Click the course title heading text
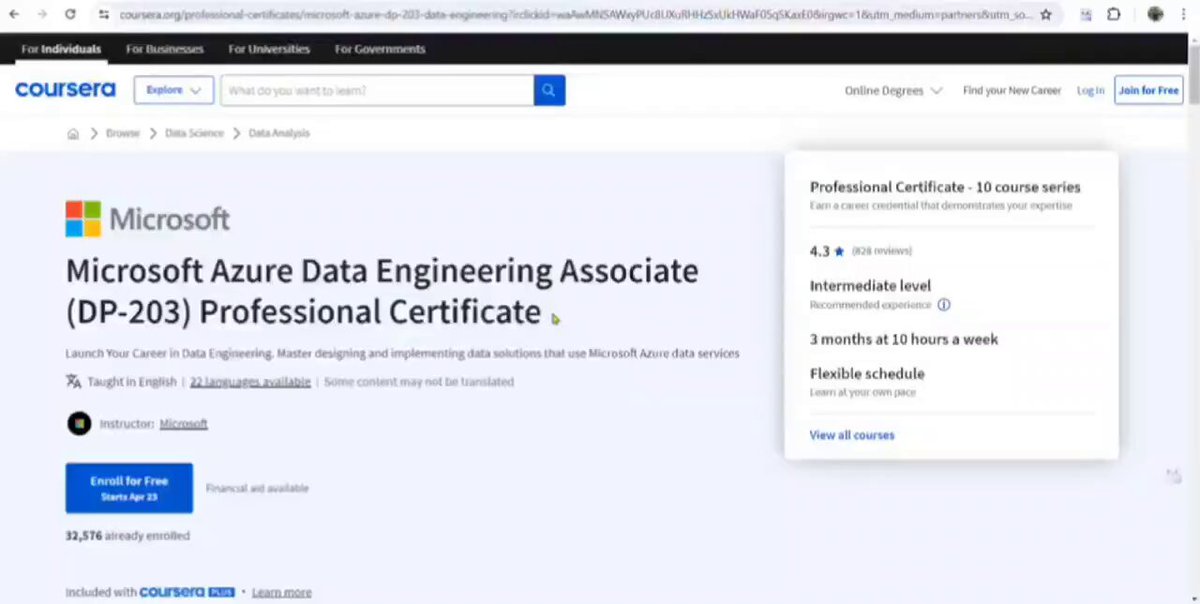 point(382,291)
